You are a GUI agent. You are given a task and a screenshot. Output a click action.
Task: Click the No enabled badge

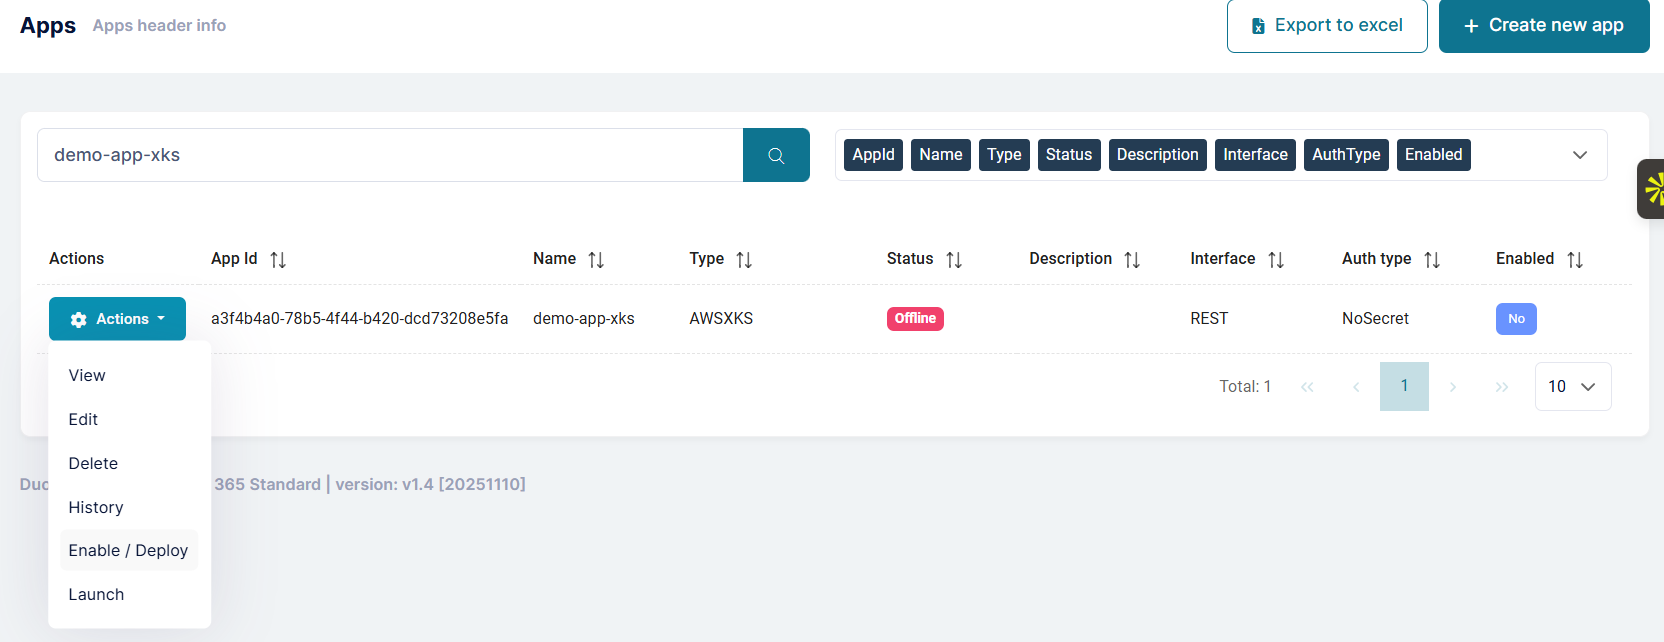point(1516,319)
